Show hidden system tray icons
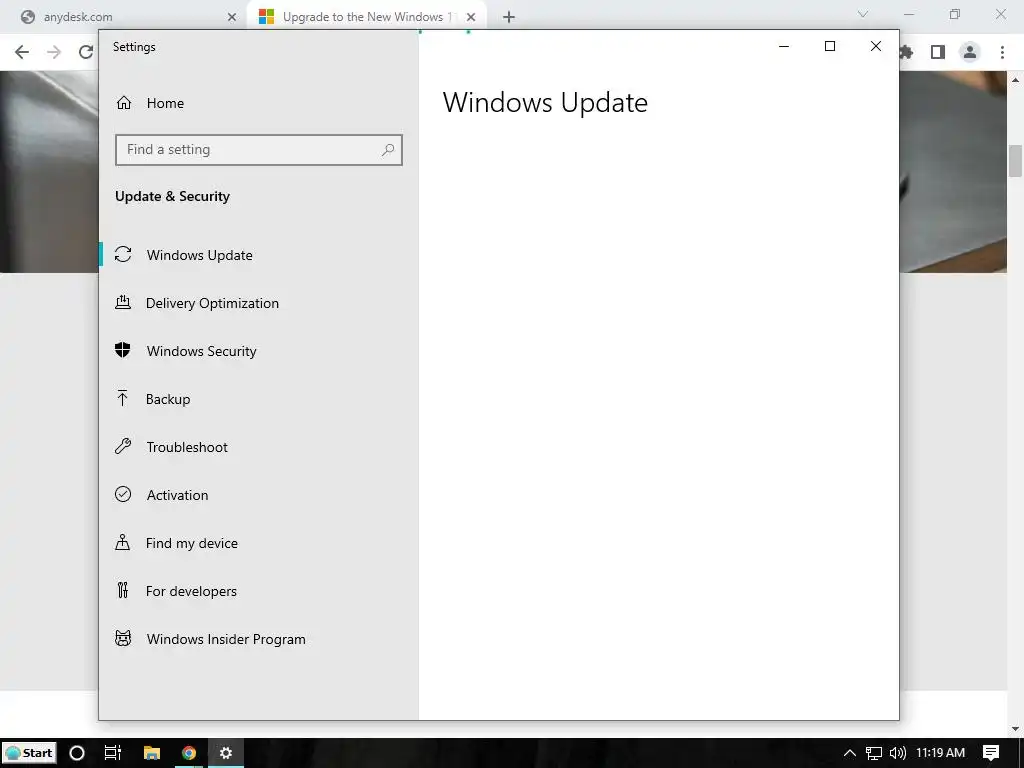This screenshot has width=1024, height=768. pos(850,753)
